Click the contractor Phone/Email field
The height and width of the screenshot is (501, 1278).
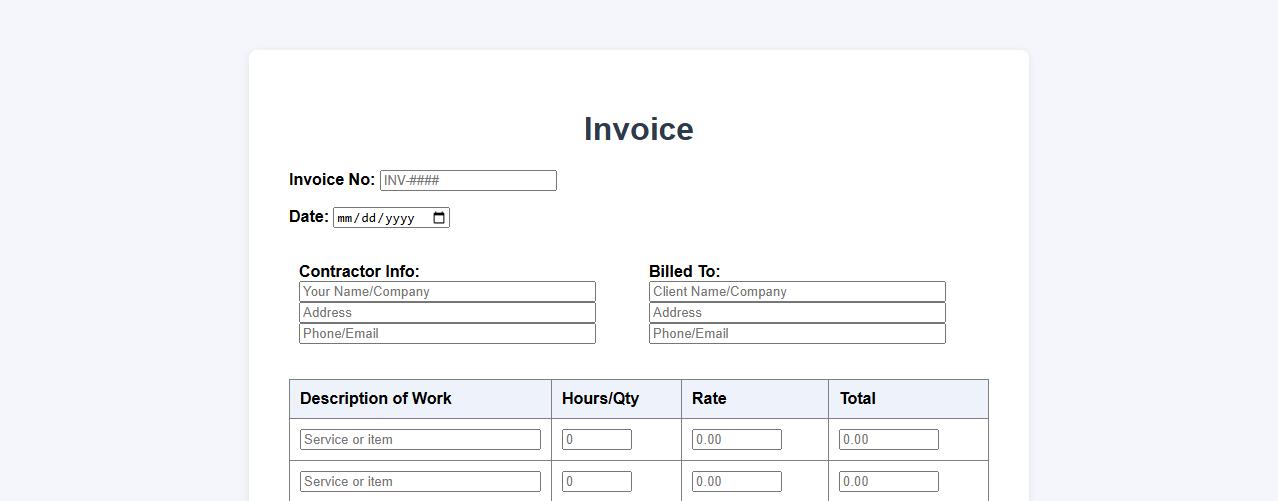tap(447, 334)
